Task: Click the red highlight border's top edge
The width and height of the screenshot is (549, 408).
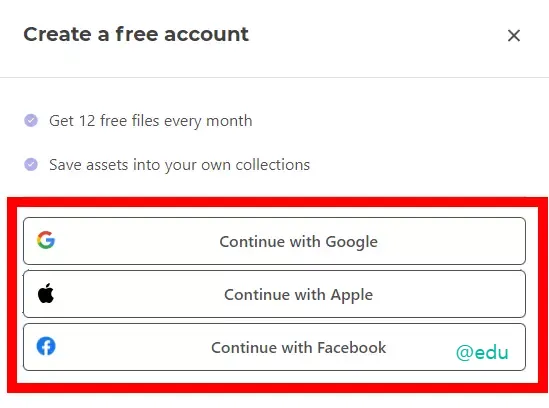Action: [278, 202]
